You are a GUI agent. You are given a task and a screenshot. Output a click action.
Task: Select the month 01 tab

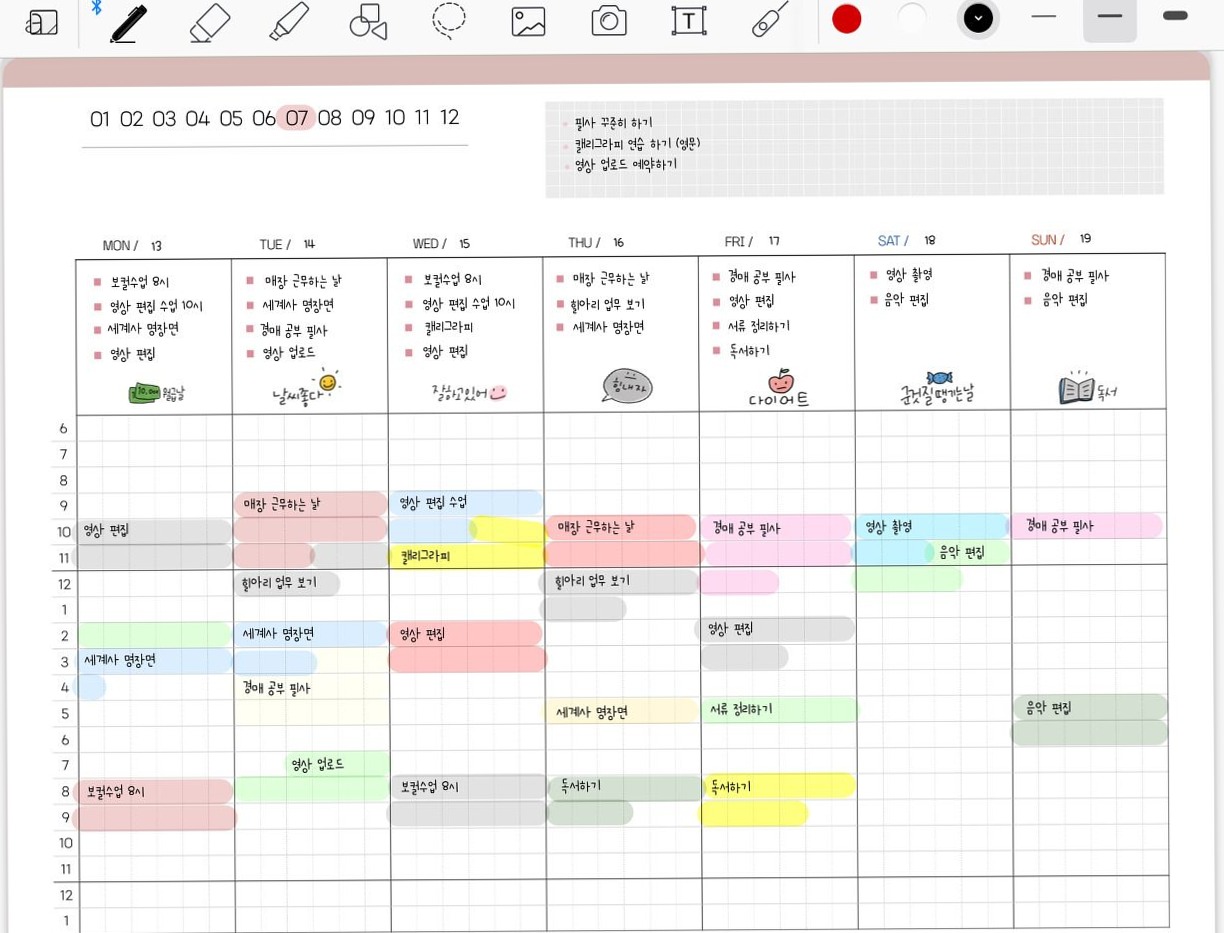(99, 118)
